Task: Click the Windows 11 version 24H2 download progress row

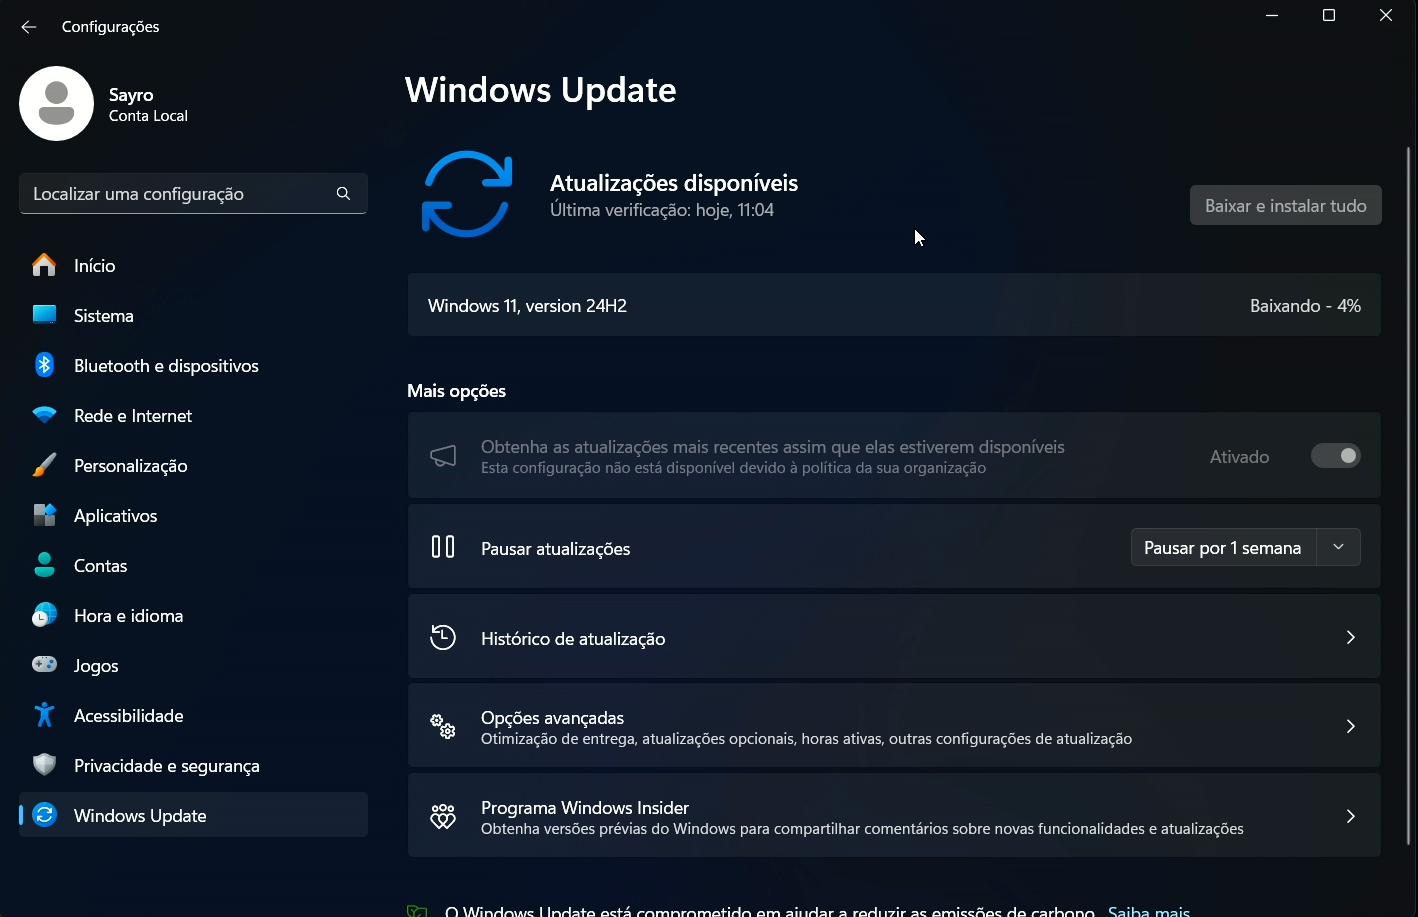Action: coord(894,305)
